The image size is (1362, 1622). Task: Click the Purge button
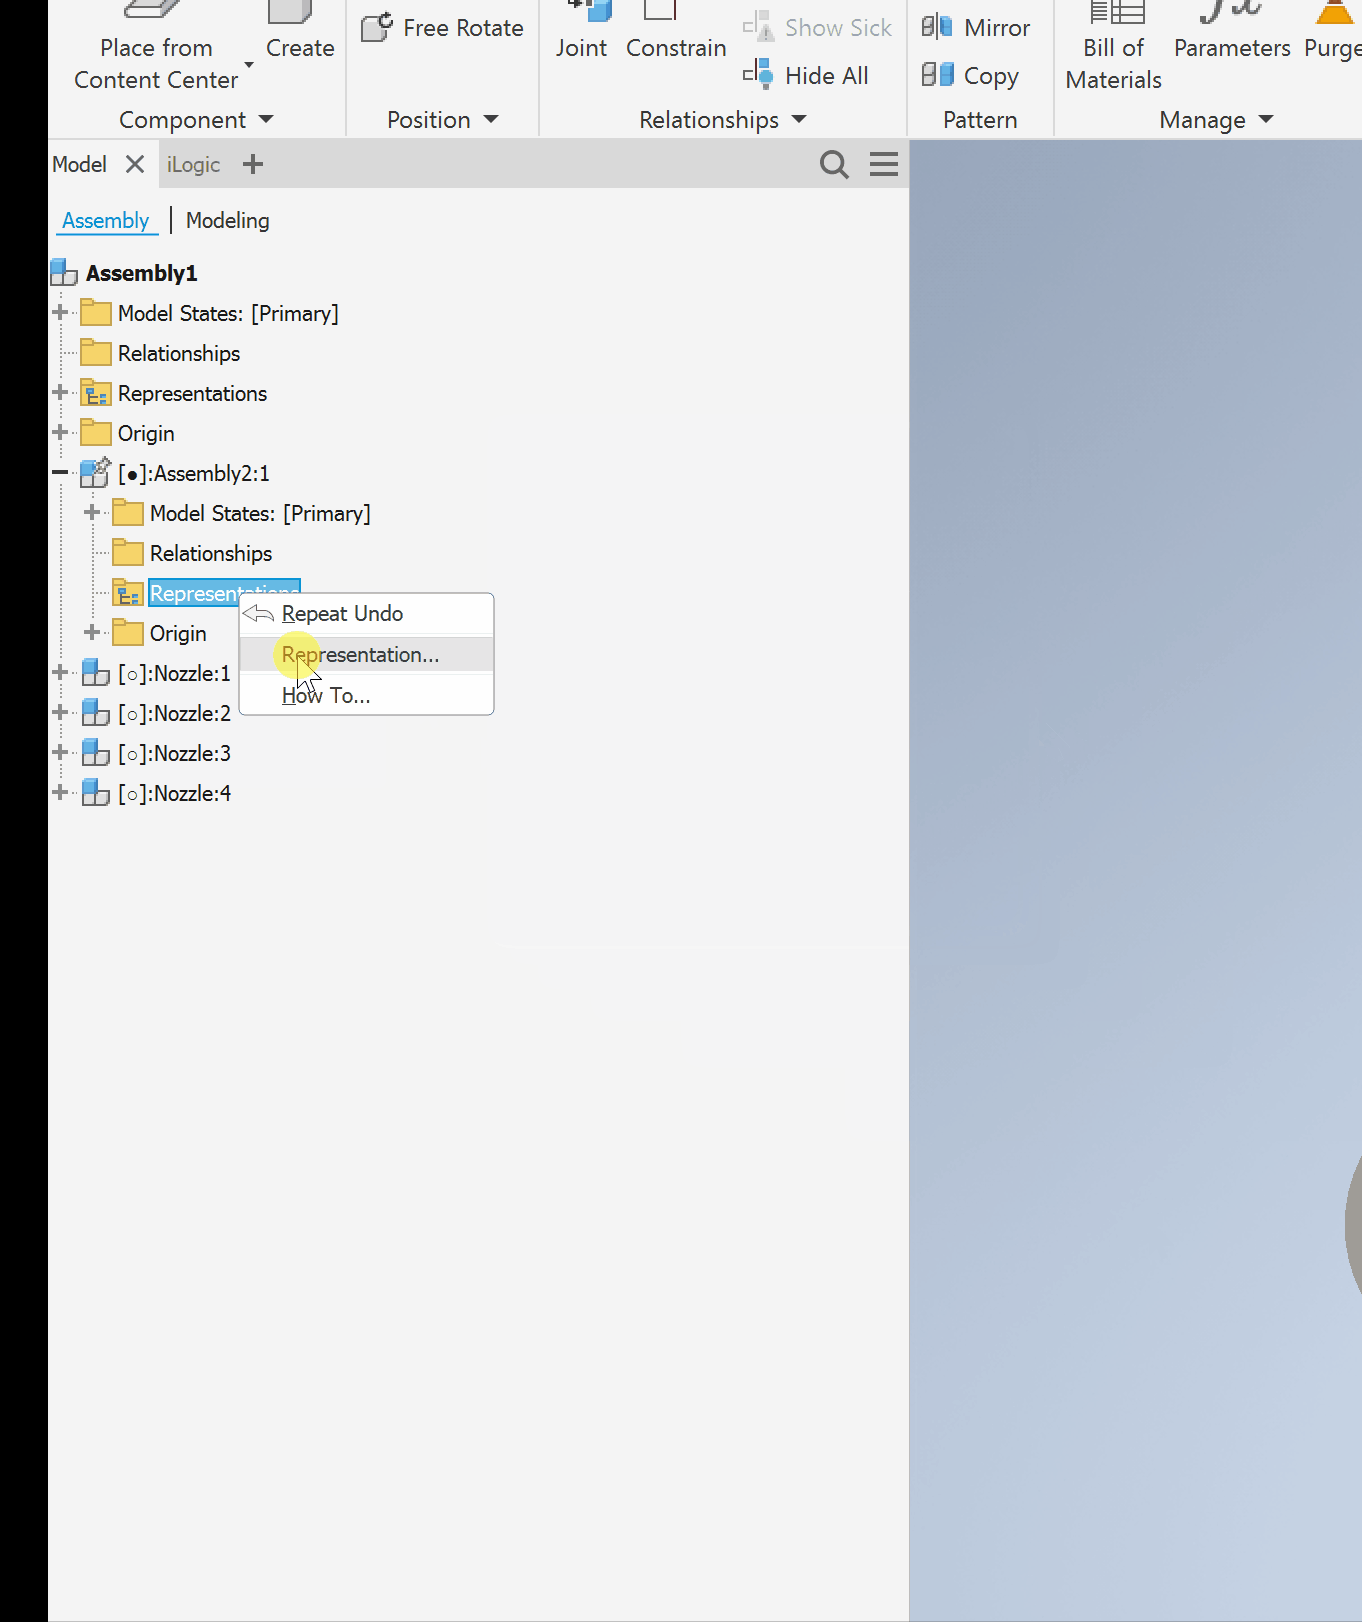[x=1332, y=32]
